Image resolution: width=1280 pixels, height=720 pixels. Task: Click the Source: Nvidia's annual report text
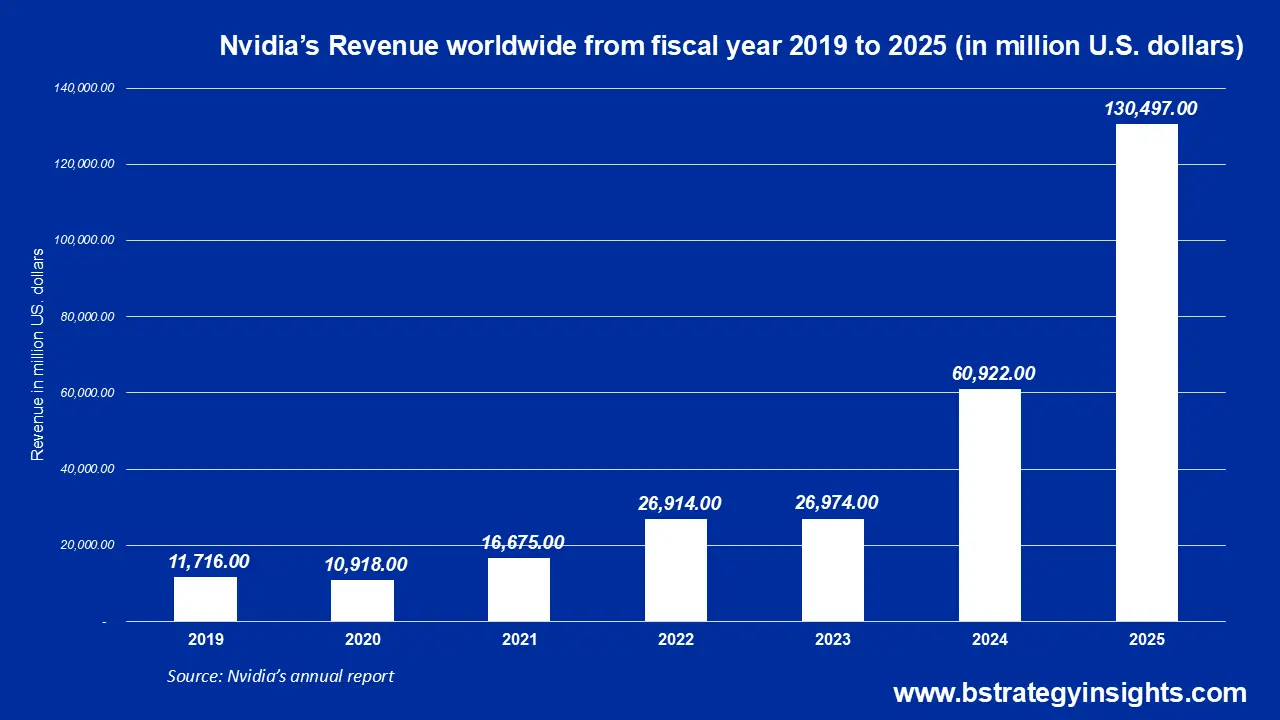281,676
